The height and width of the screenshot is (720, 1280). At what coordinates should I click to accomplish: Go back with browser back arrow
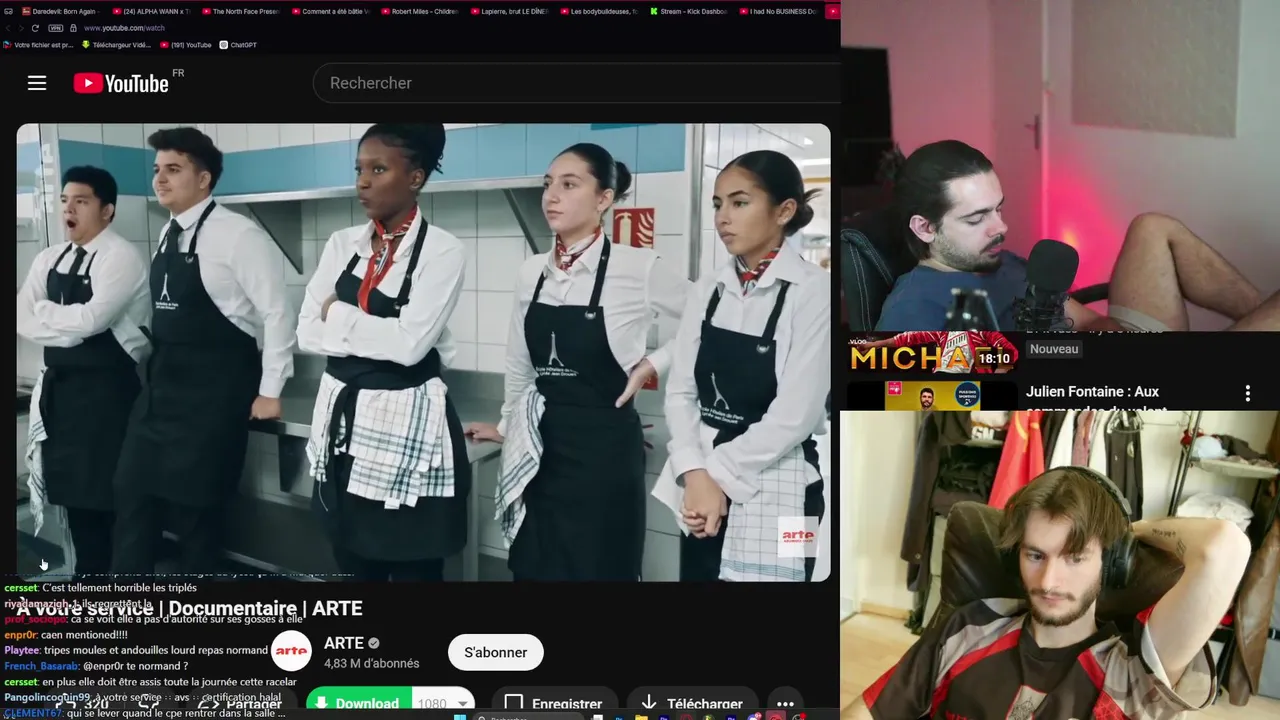[x=8, y=28]
